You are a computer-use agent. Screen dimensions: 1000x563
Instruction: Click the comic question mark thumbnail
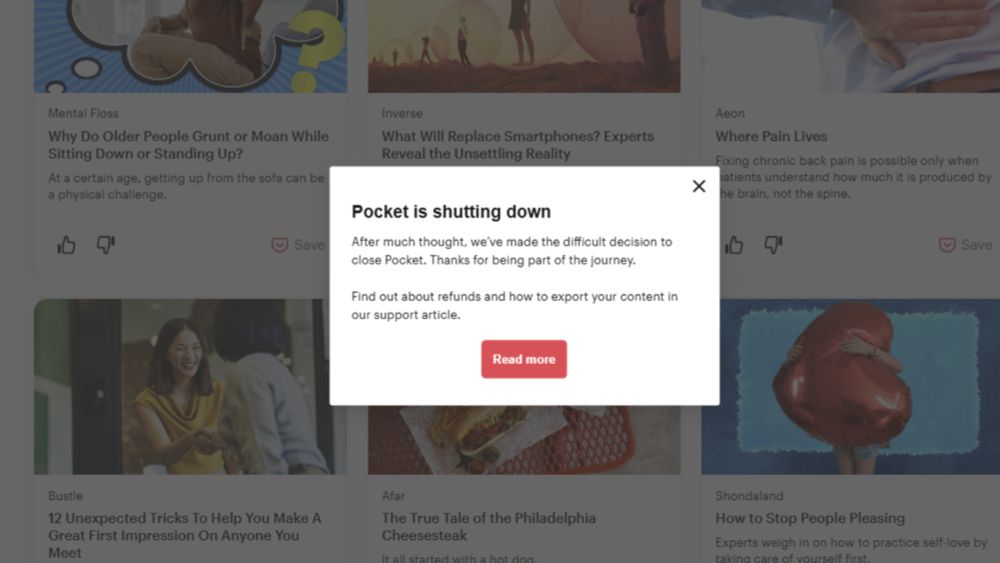coord(190,46)
